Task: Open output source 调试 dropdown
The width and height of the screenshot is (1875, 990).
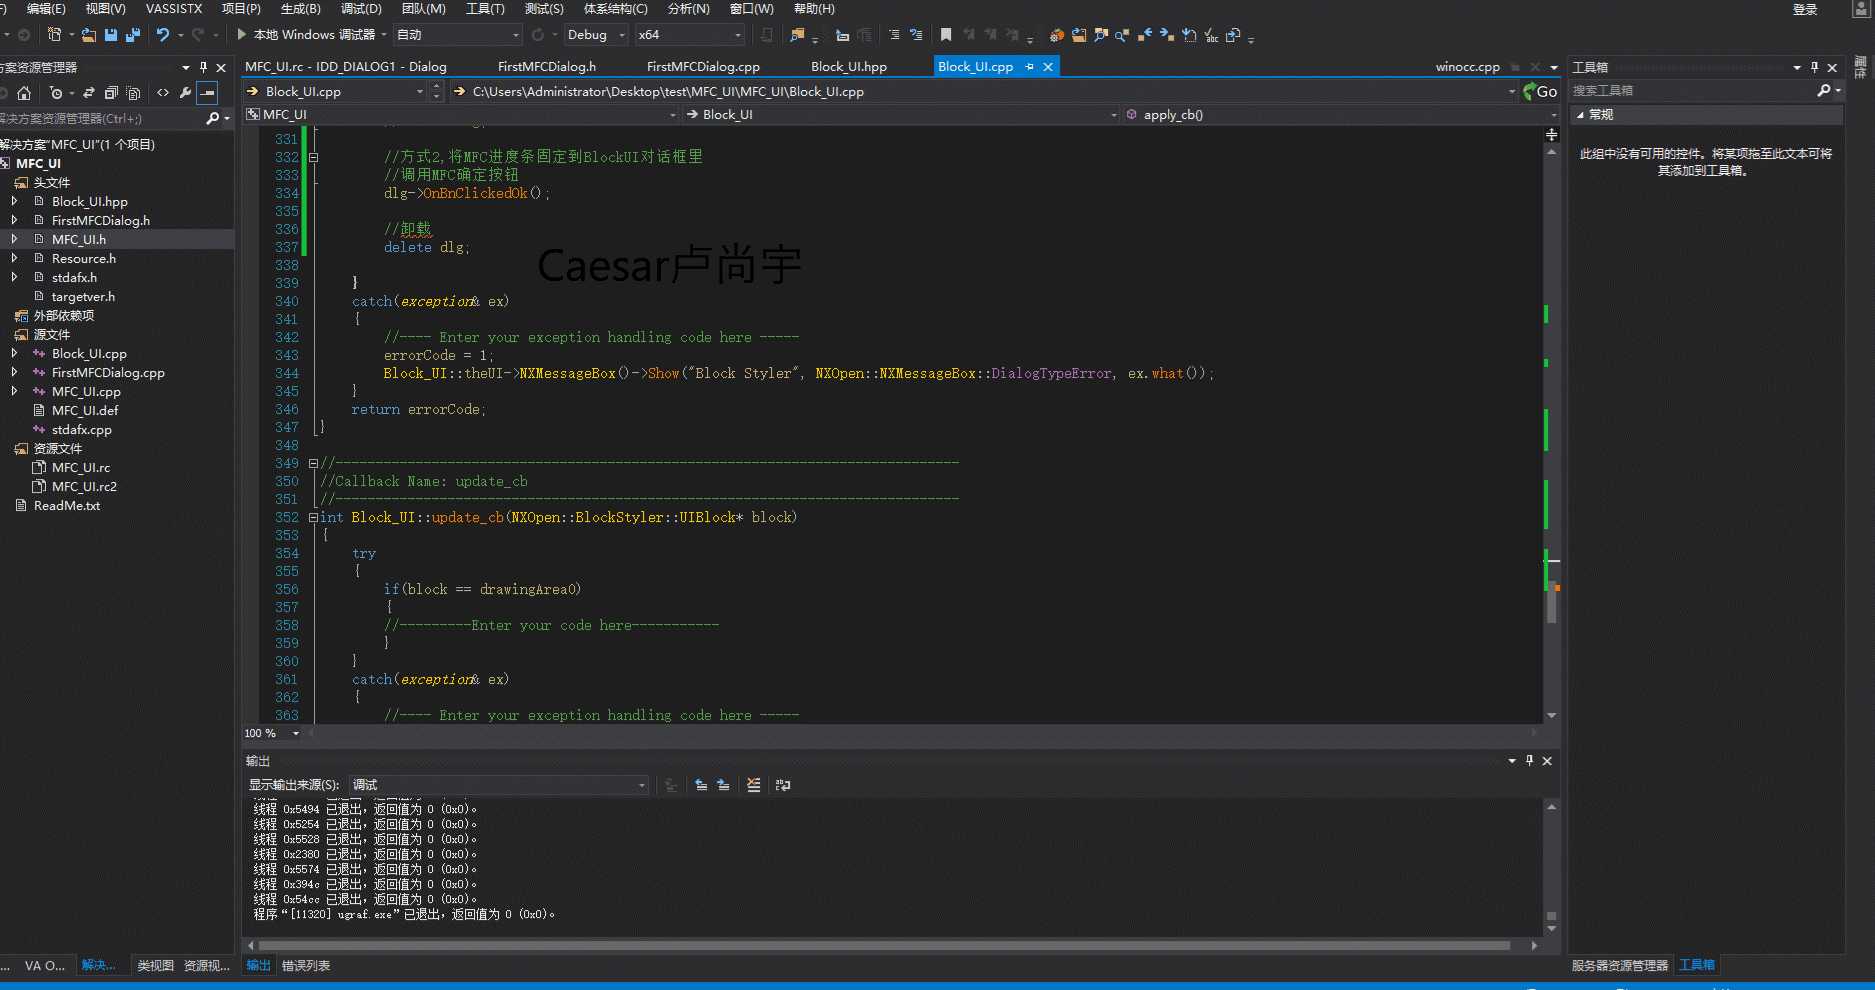Action: pyautogui.click(x=499, y=785)
